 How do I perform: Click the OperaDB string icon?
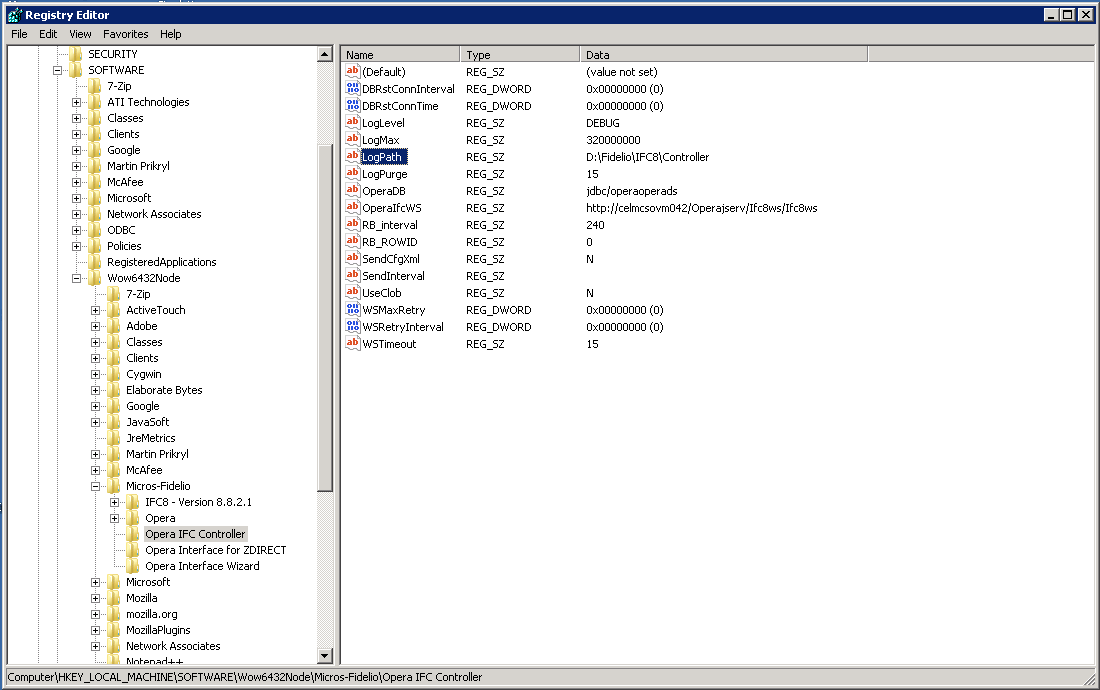tap(352, 191)
